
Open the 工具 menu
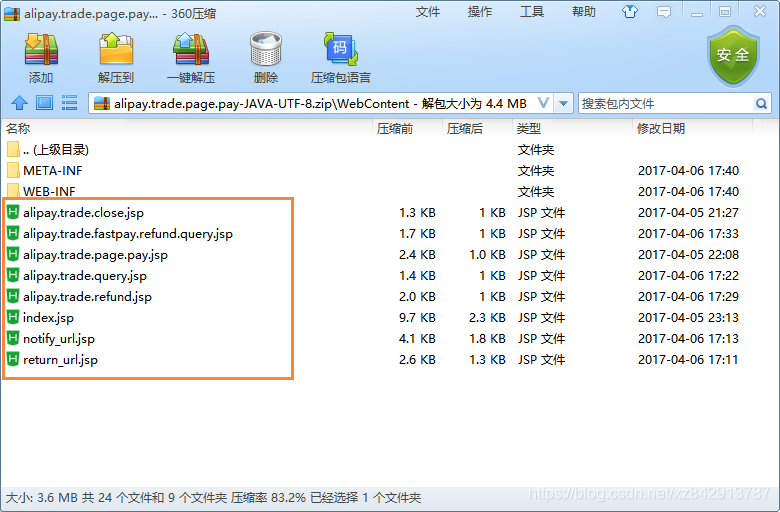click(532, 12)
